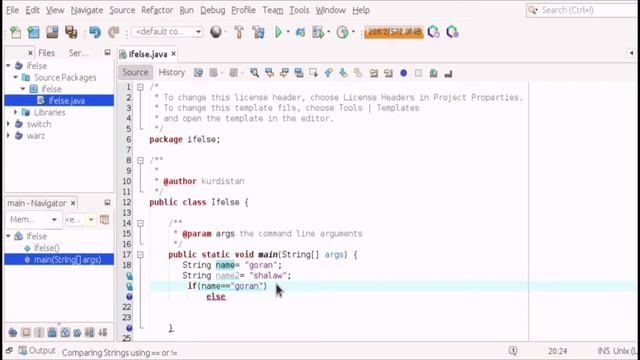Click the Build Project hammer icon
The image size is (640, 360).
[x=239, y=32]
